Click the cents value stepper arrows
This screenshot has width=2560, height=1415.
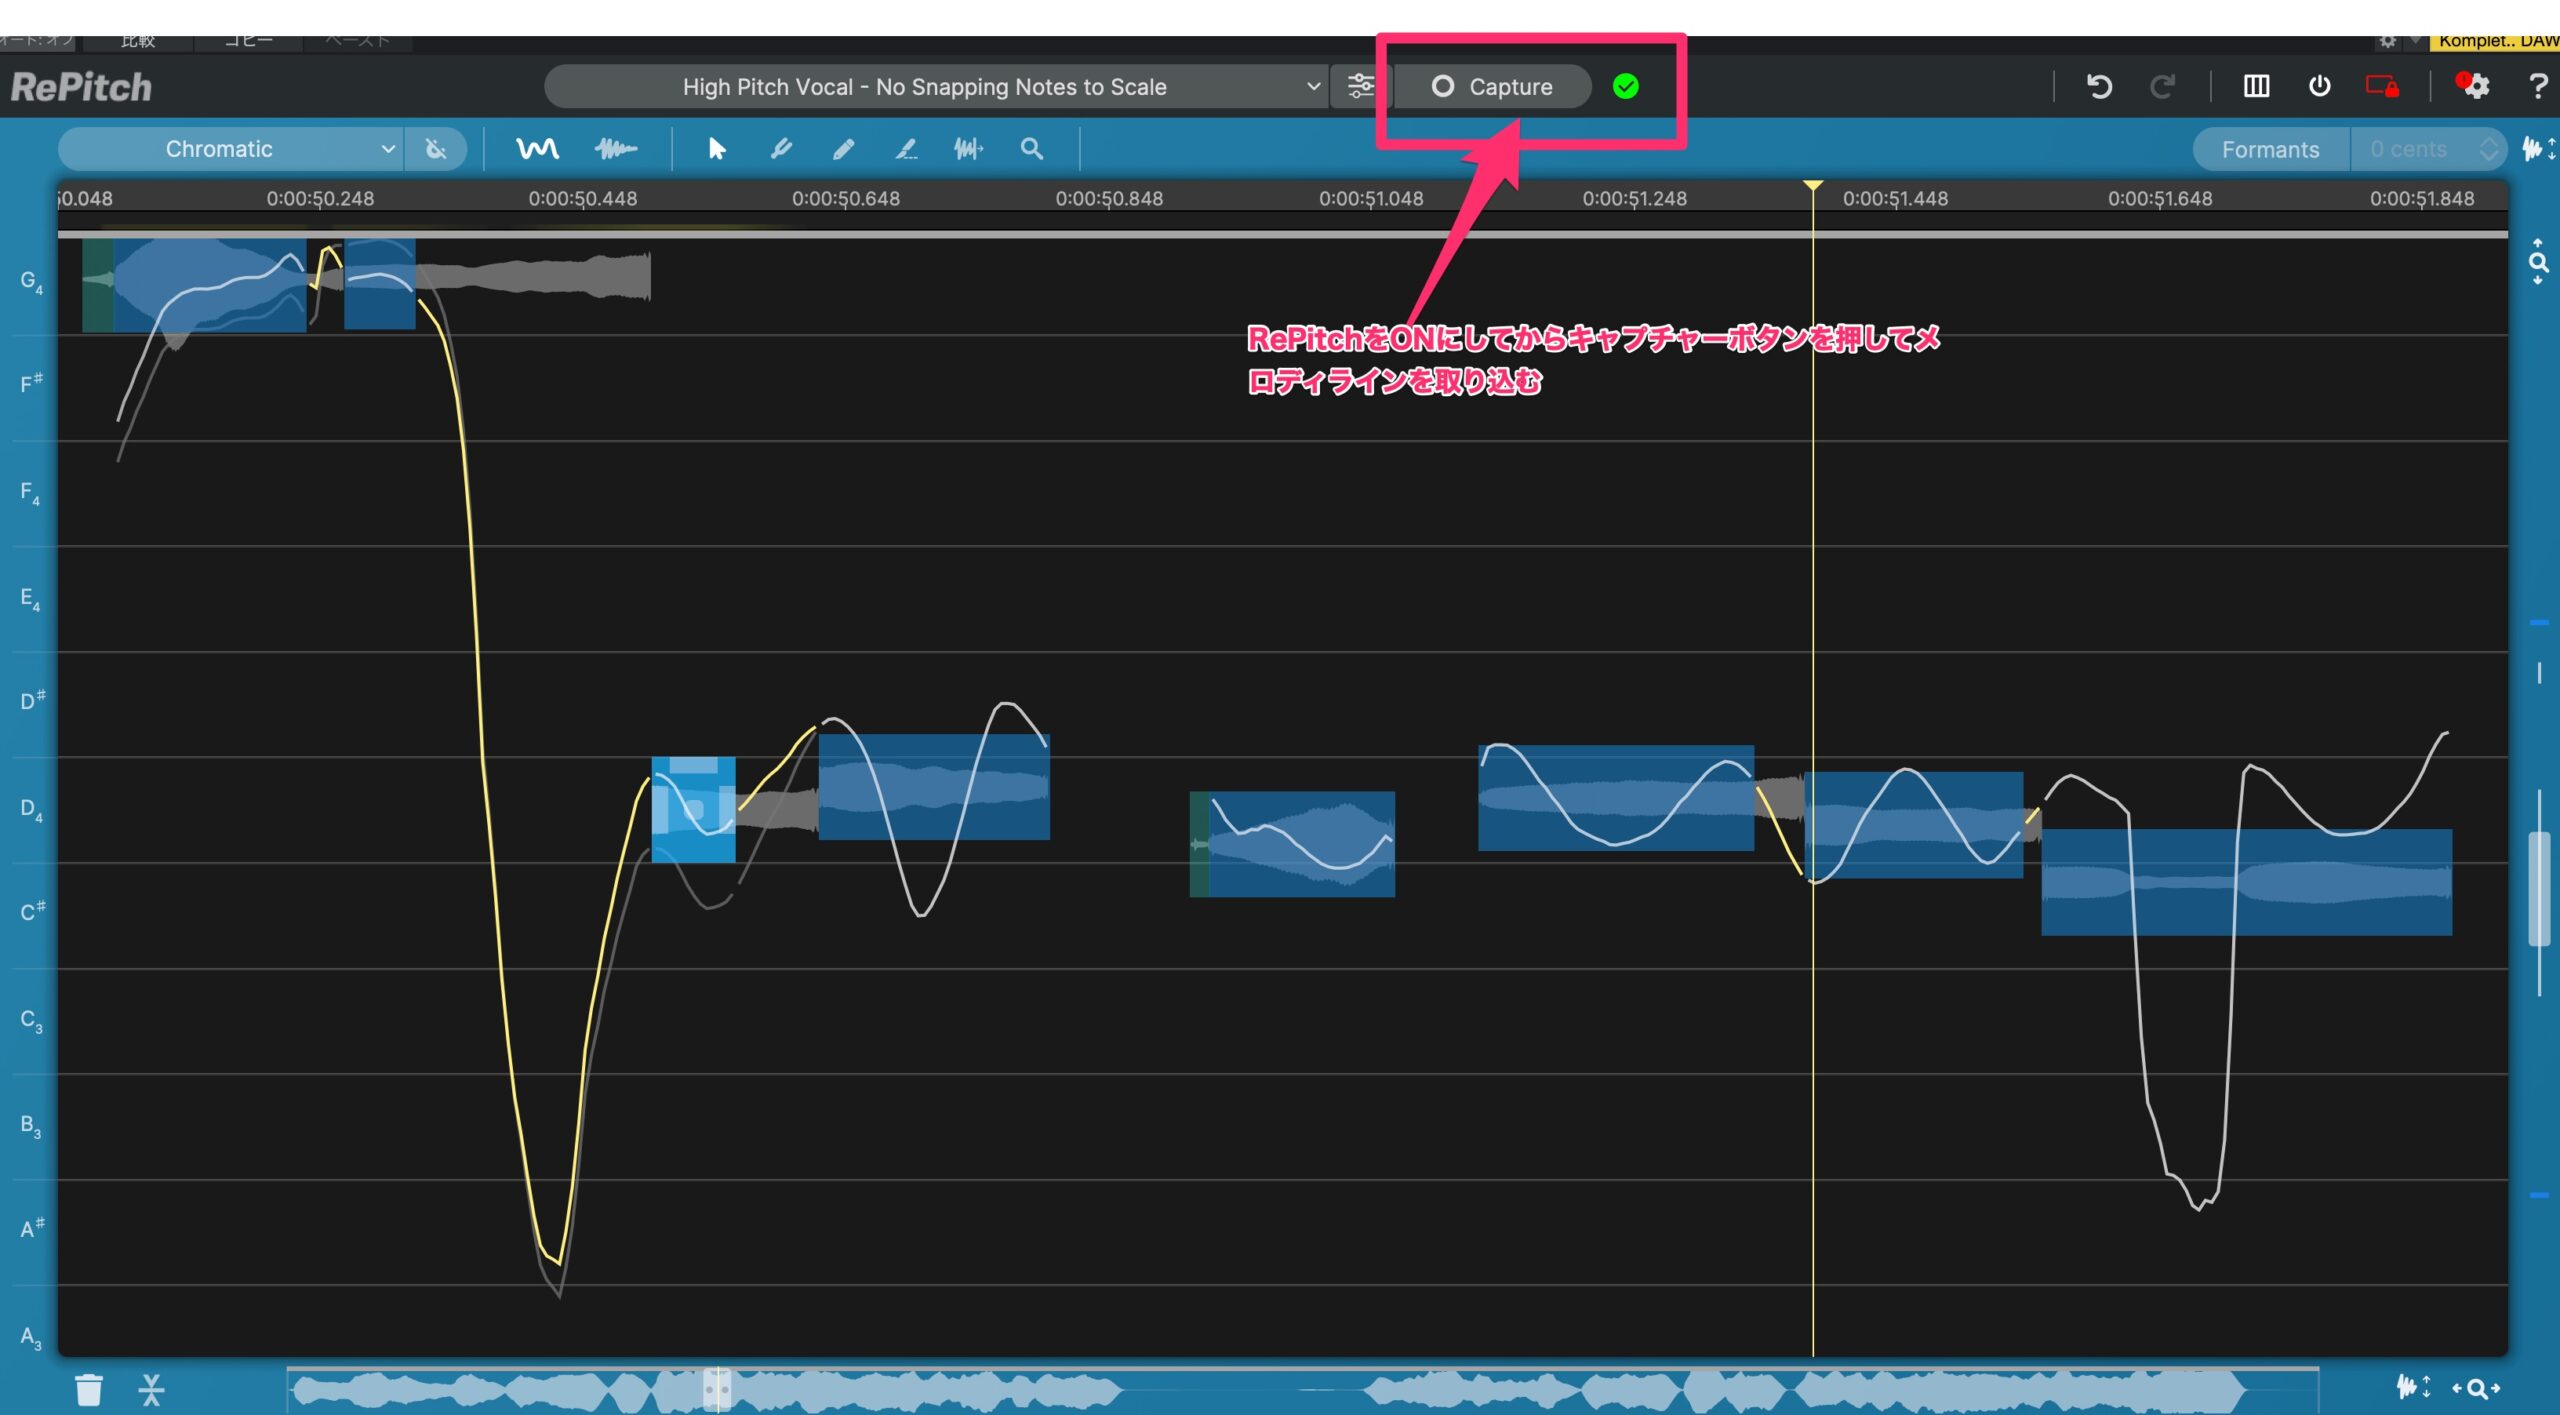(x=2488, y=149)
